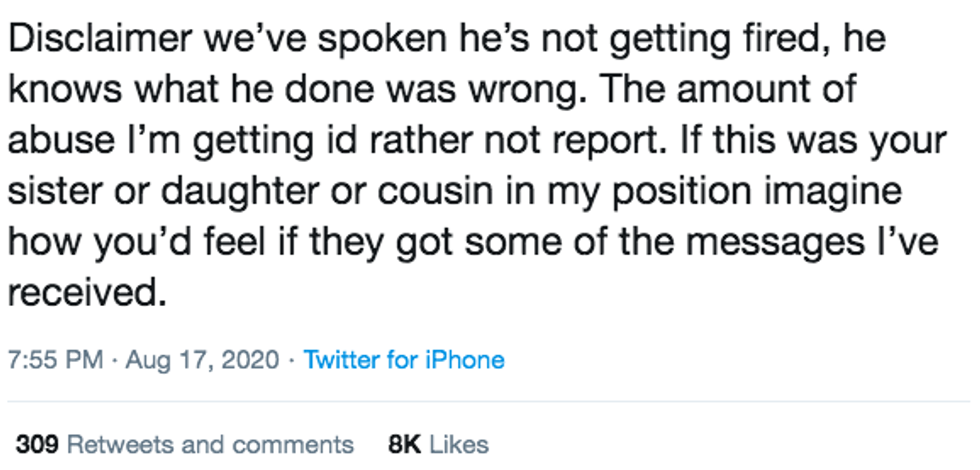View the 8K Likes list

coord(438,444)
